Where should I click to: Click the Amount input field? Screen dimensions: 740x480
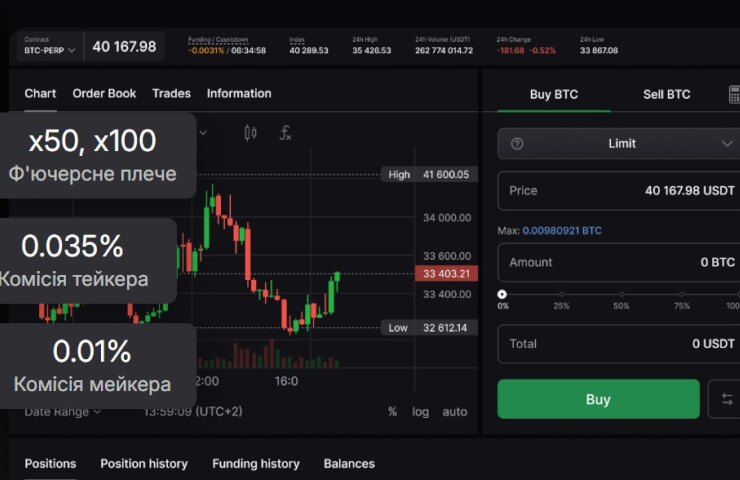click(620, 262)
